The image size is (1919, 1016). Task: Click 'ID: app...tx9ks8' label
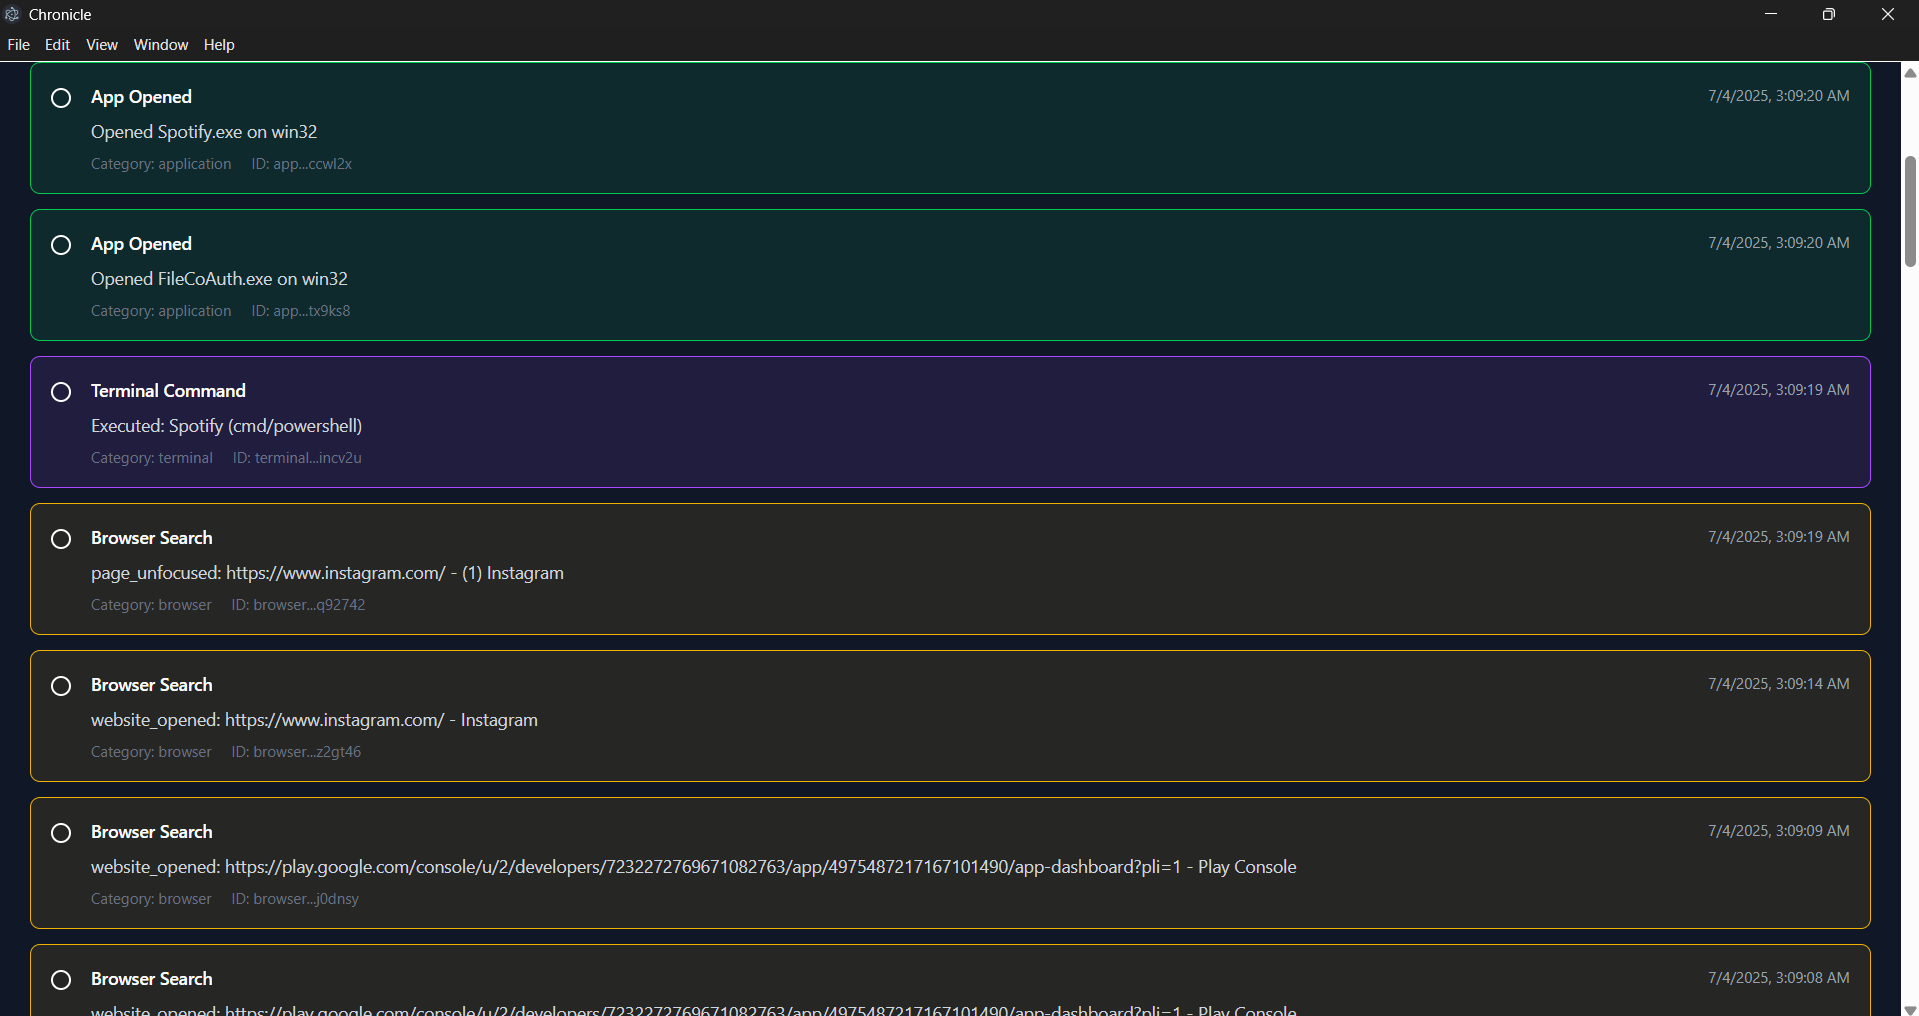pos(300,311)
